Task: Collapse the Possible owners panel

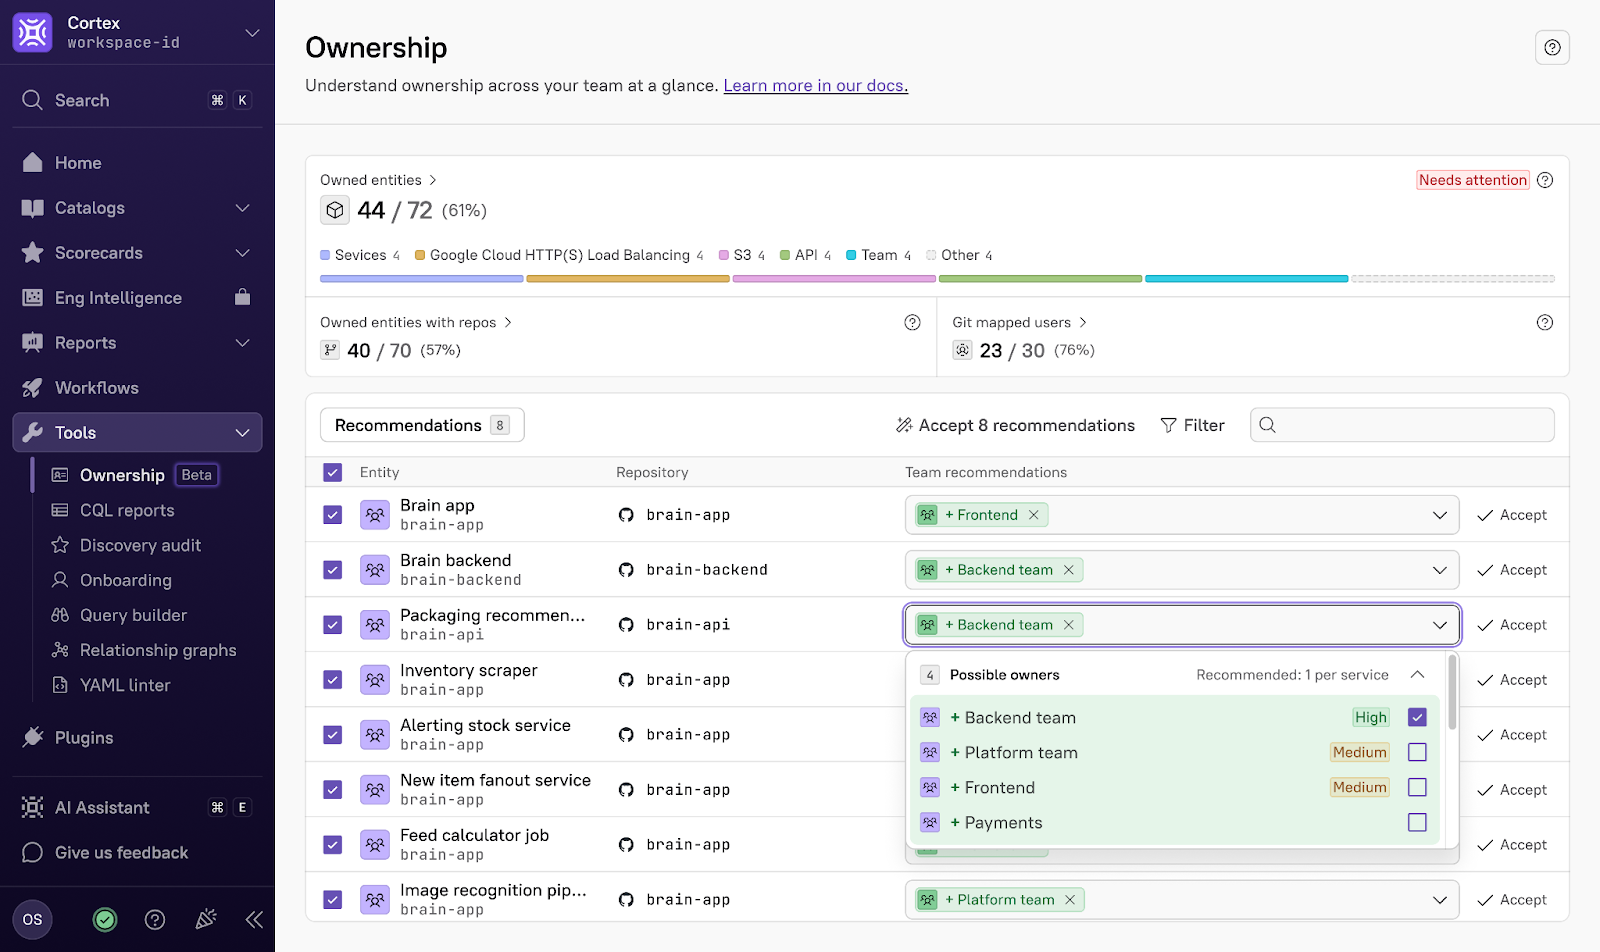Action: point(1417,675)
